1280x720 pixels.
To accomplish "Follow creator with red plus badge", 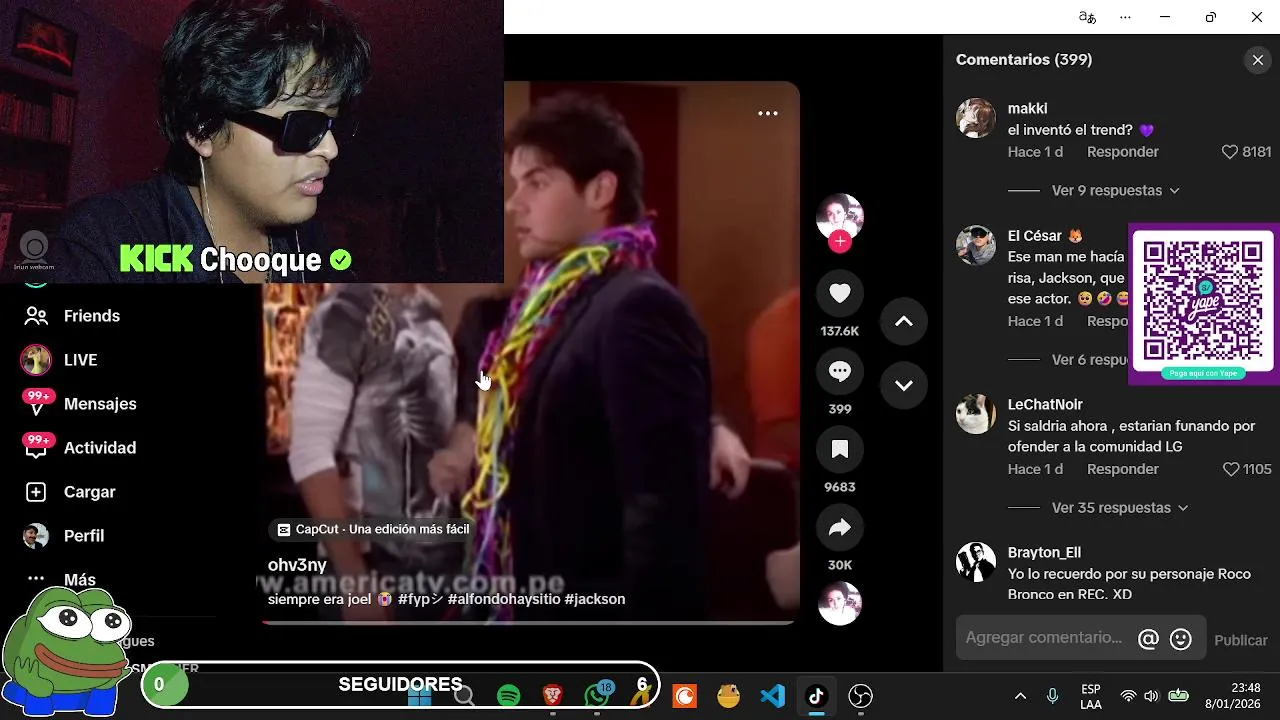I will coord(840,242).
